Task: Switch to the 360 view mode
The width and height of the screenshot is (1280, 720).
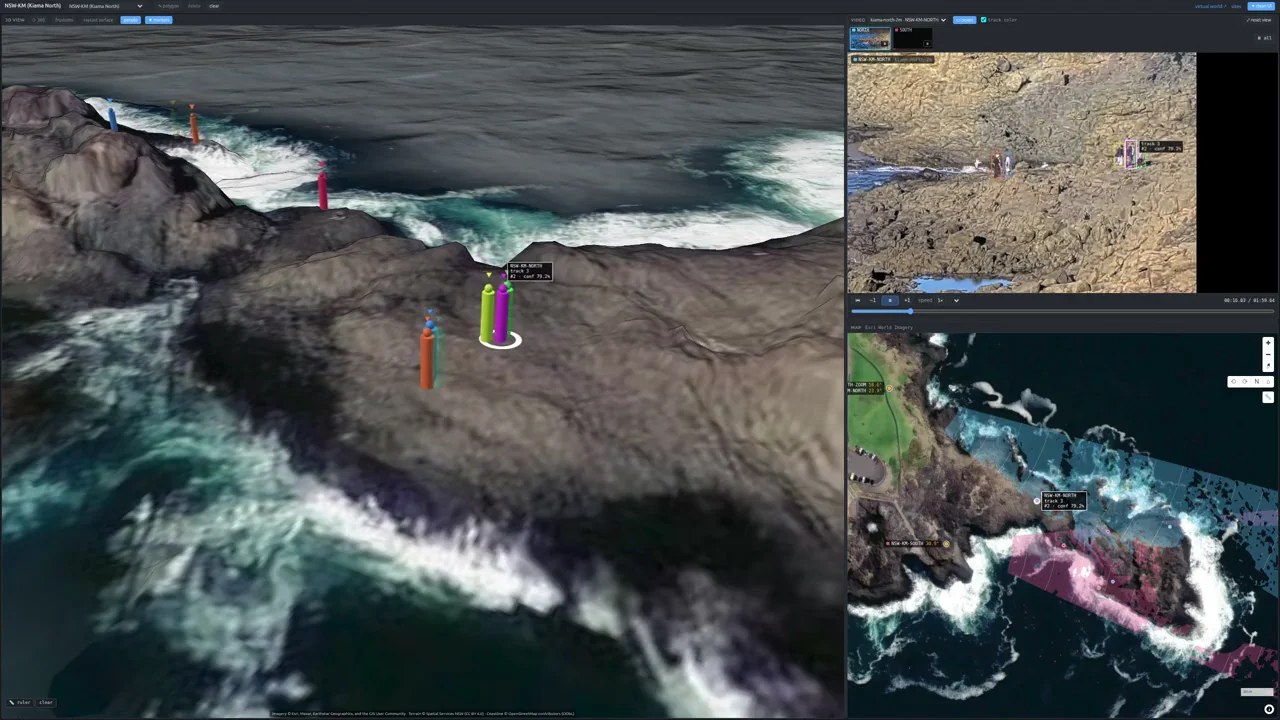Action: point(39,20)
